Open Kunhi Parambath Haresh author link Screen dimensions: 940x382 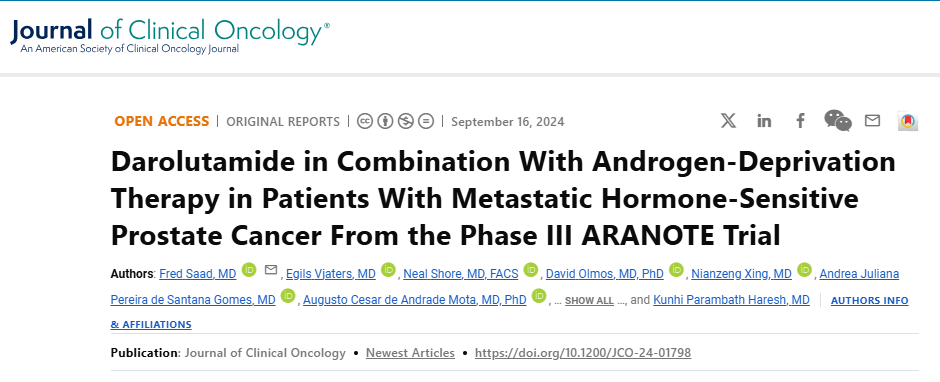click(x=731, y=300)
